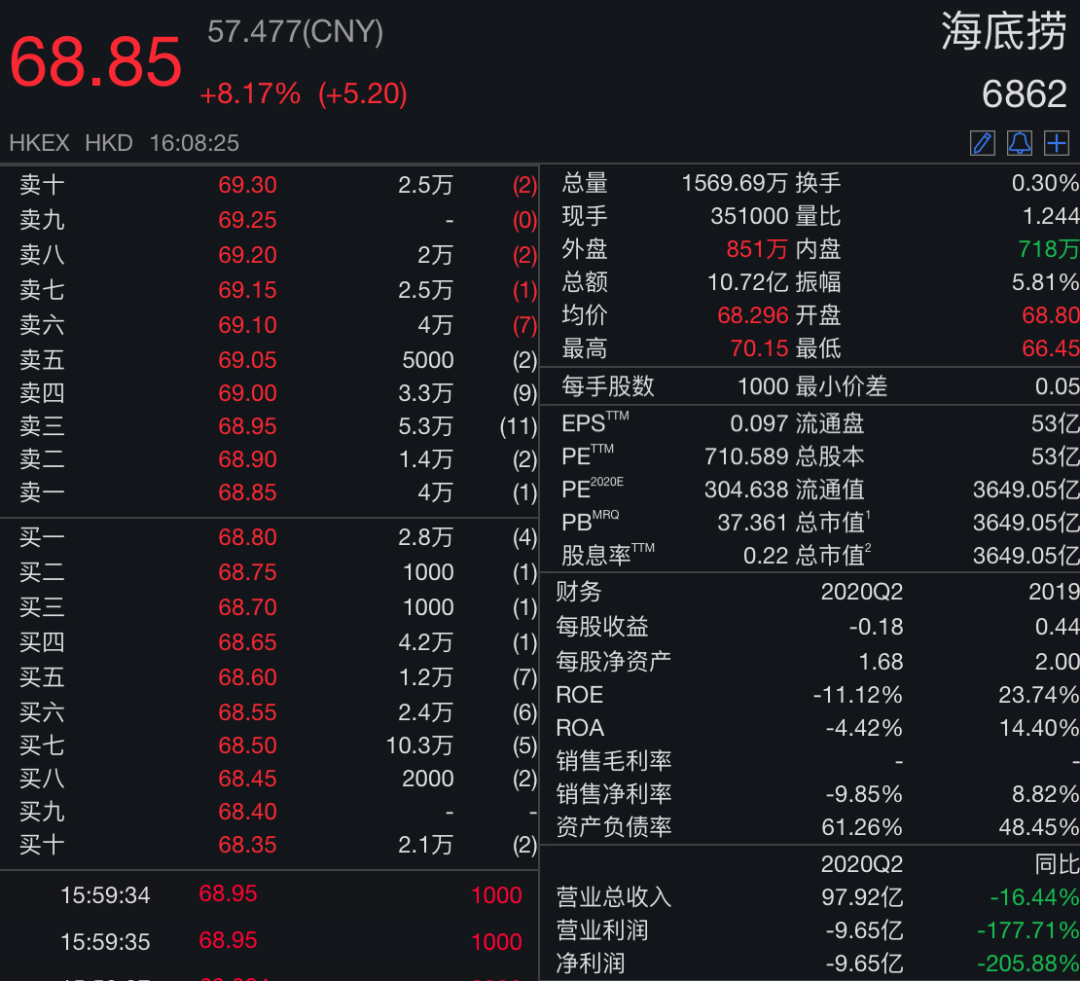This screenshot has width=1080, height=981.
Task: Click the 最高 value 70.15
Action: 759,349
